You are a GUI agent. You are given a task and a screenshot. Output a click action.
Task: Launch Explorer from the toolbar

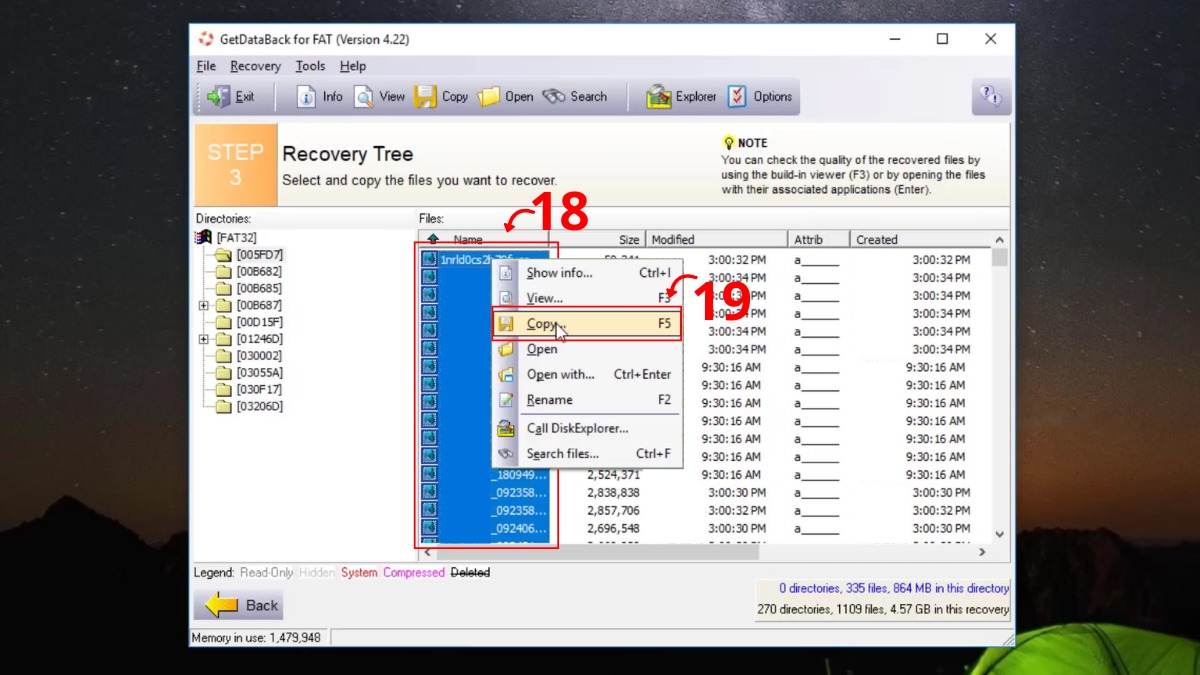pos(681,97)
